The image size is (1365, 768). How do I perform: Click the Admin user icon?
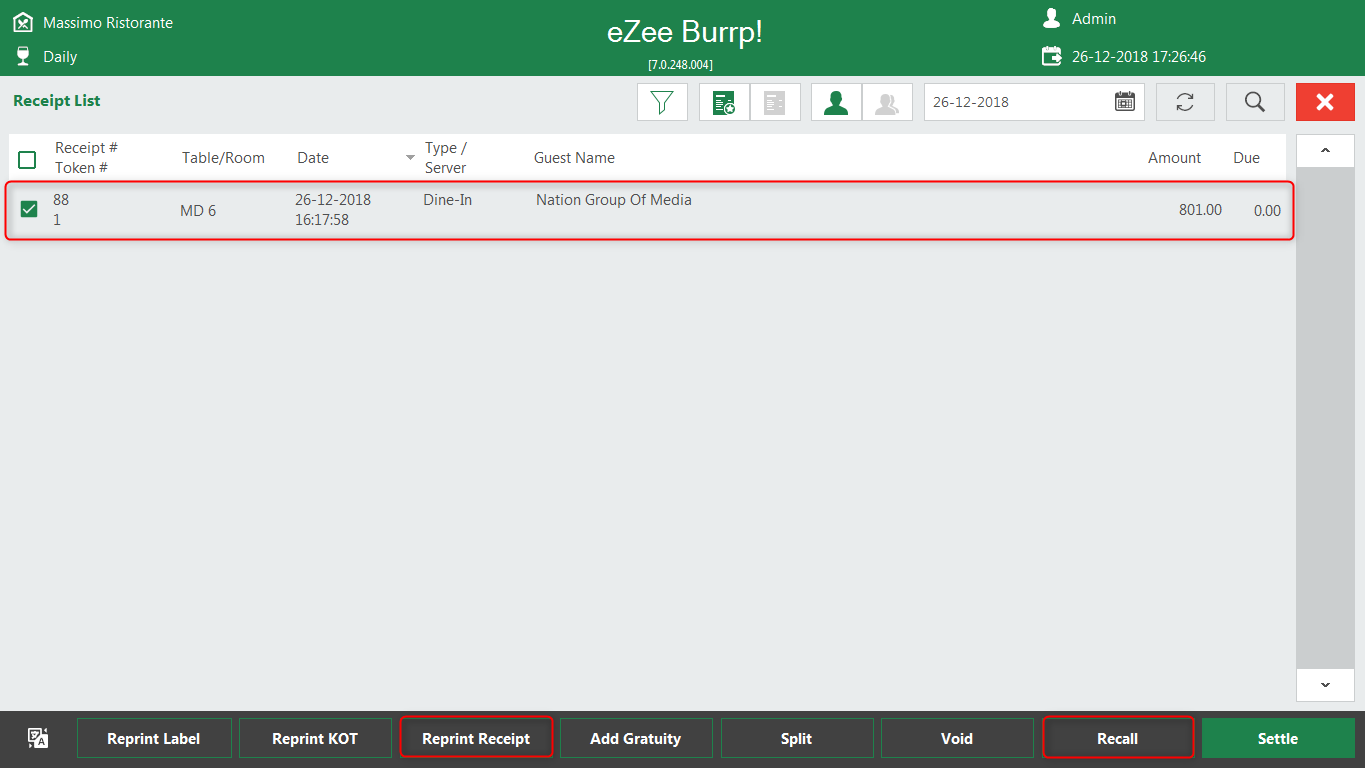tap(1051, 18)
